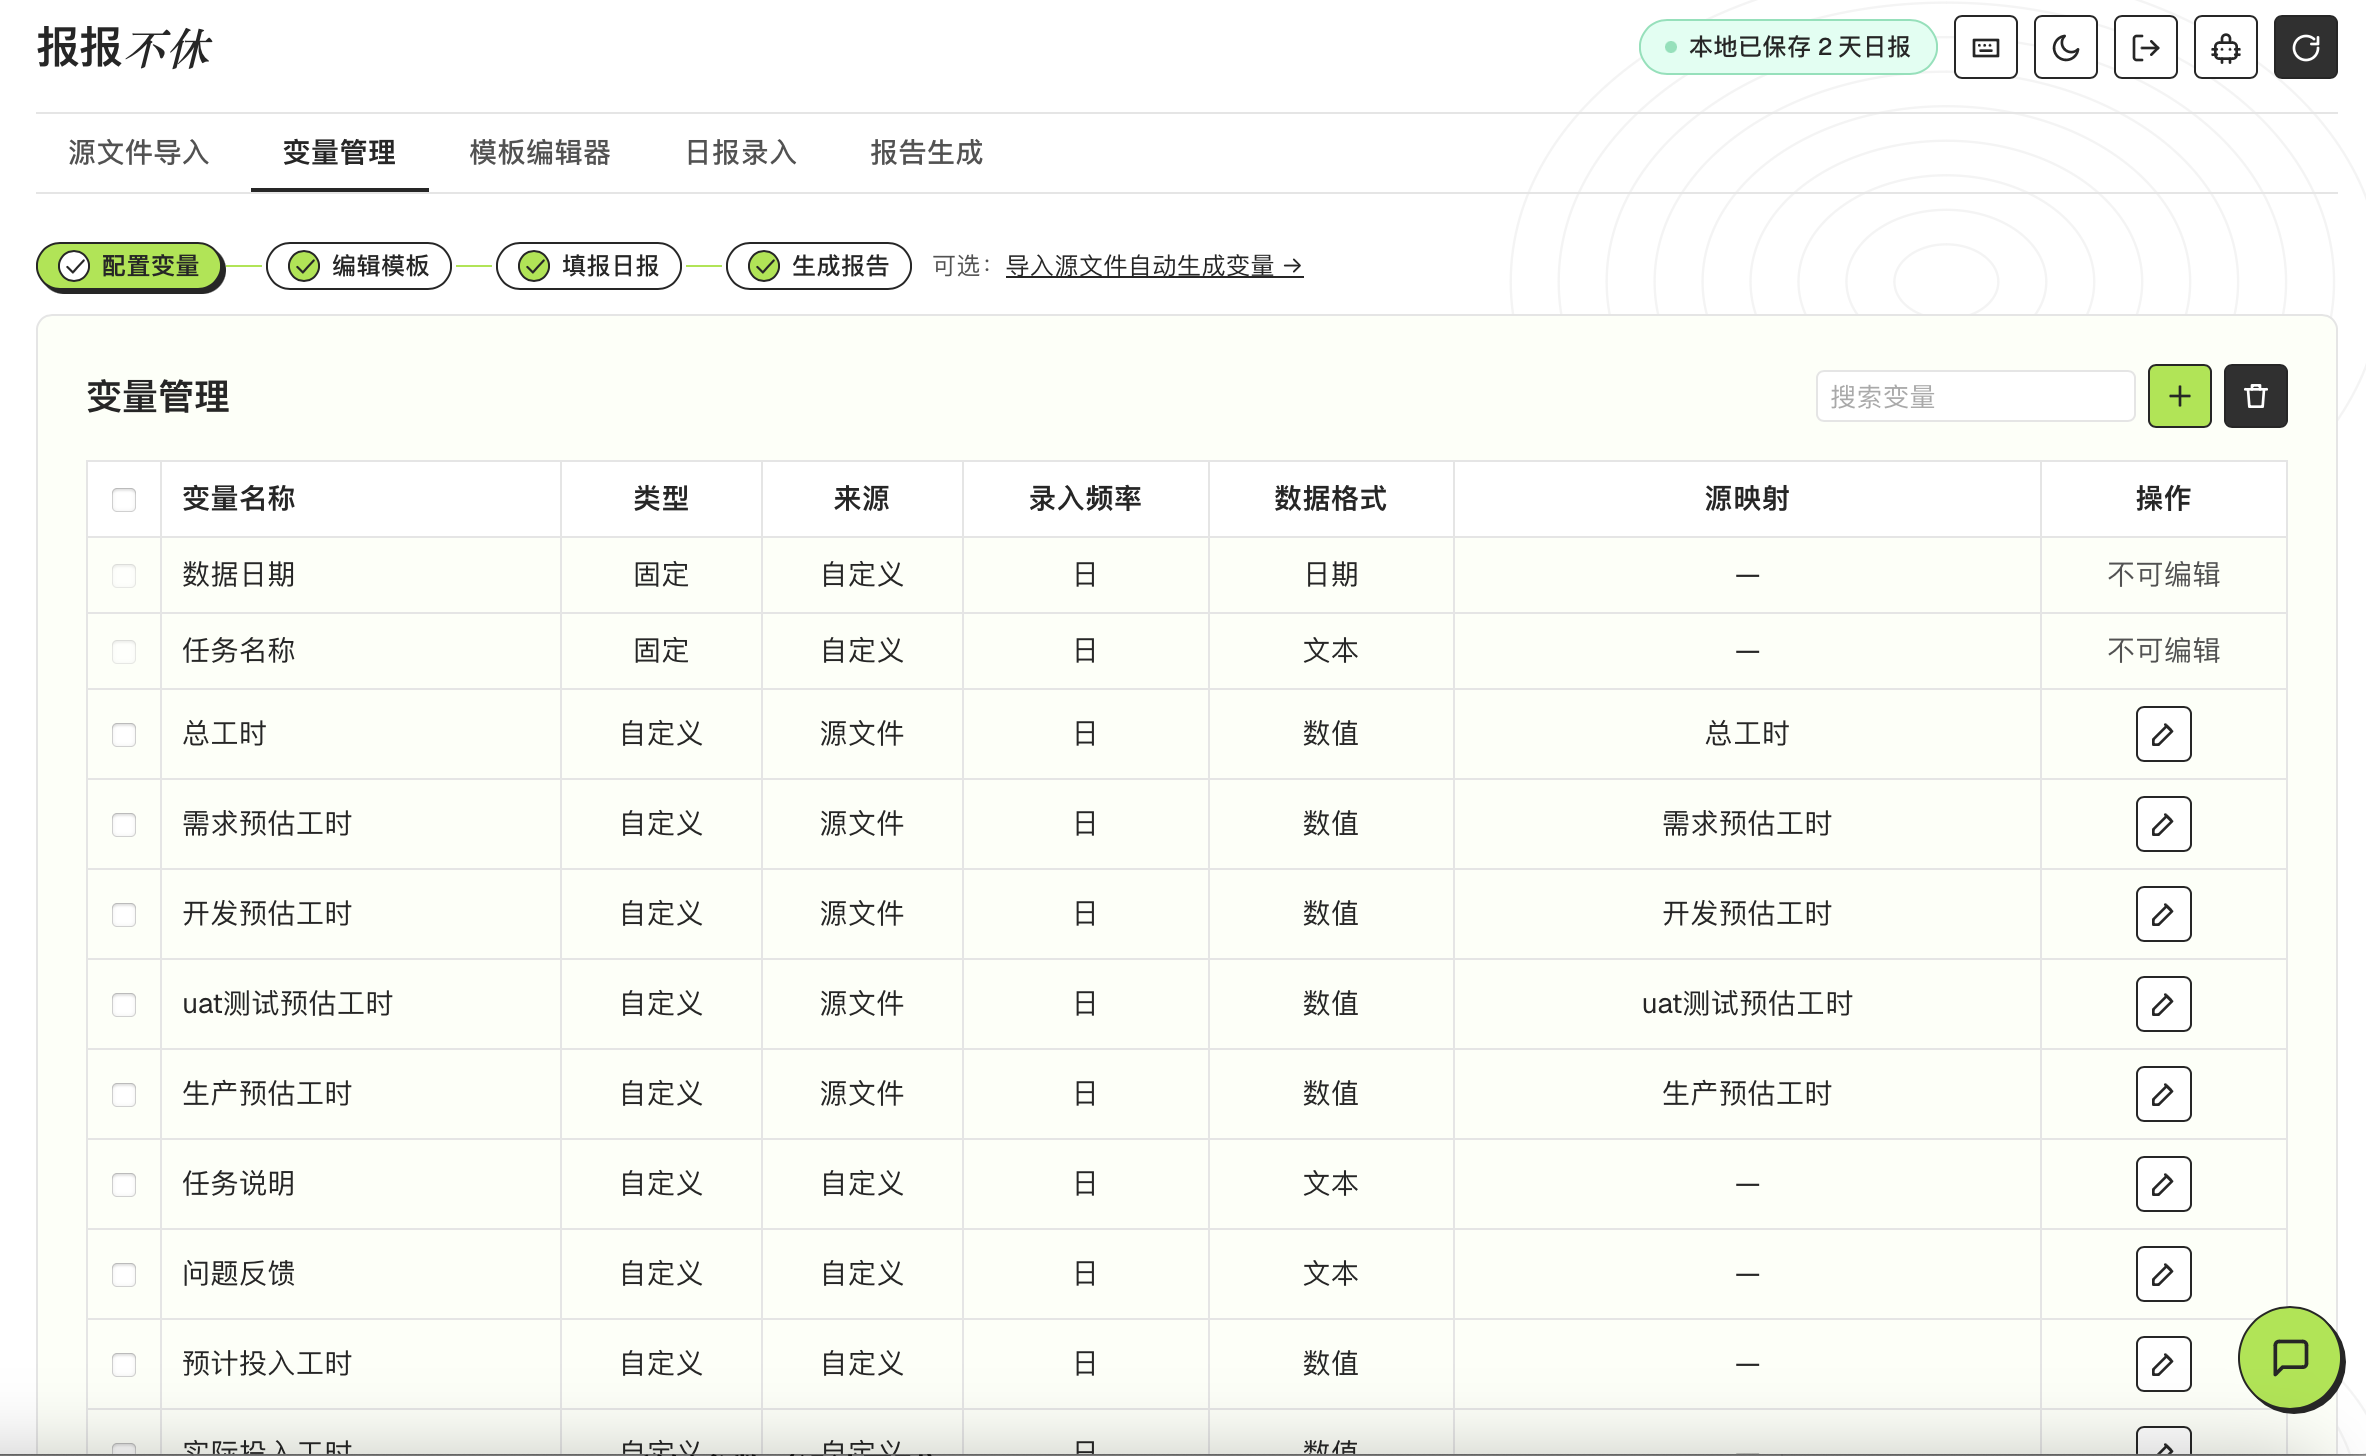The image size is (2366, 1456).
Task: Follow the 导入源文件自动生成变量 link
Action: pyautogui.click(x=1154, y=266)
